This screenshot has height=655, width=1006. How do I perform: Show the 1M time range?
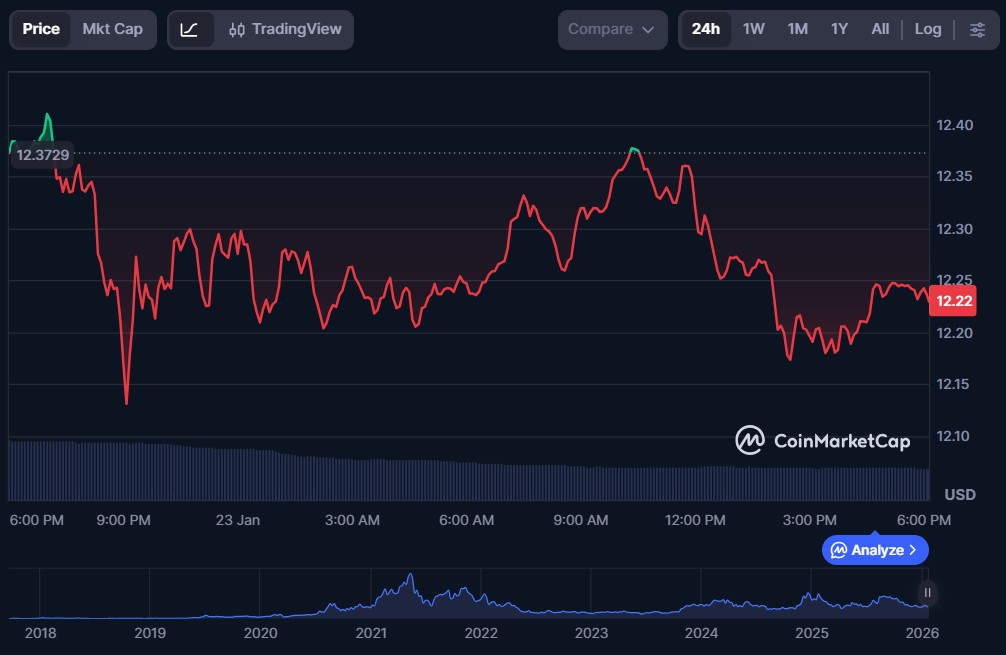(797, 29)
